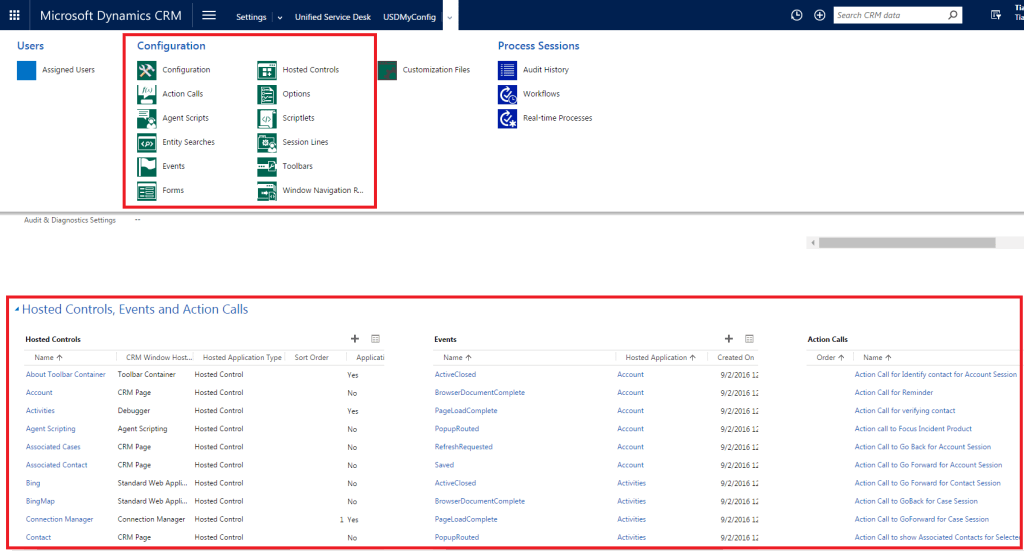1024x553 pixels.
Task: Open Toolbars menu item label
Action: click(x=297, y=166)
